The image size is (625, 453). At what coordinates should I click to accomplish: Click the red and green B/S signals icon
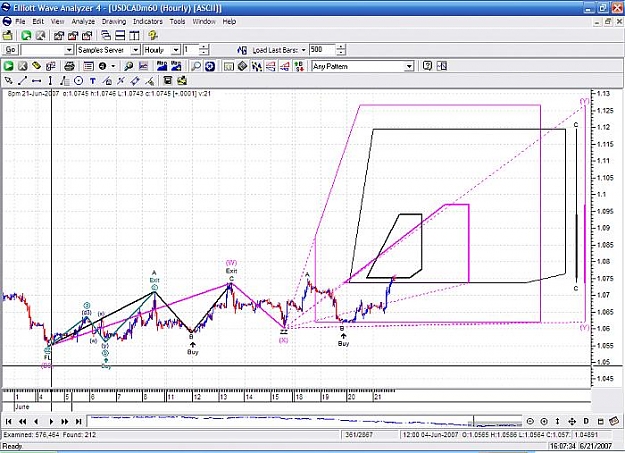[299, 66]
